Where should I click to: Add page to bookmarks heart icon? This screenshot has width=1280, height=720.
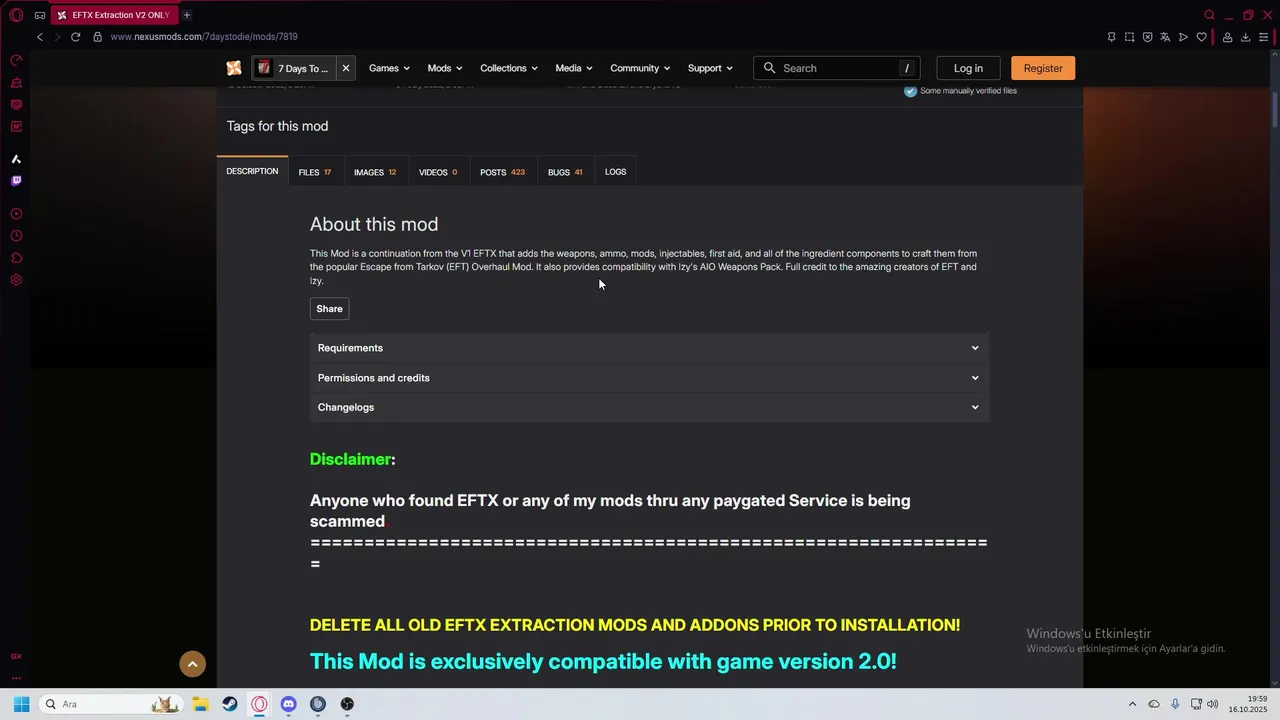1201,37
